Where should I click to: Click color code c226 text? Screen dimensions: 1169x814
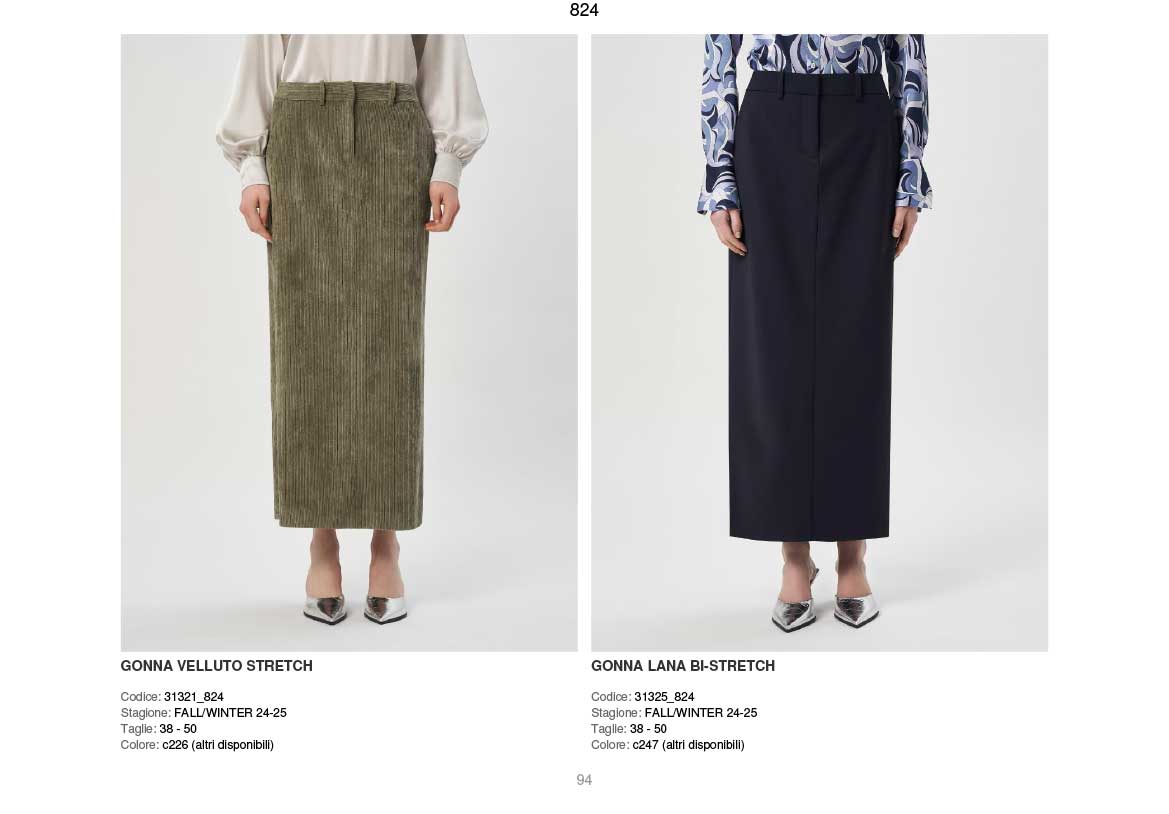tap(175, 745)
